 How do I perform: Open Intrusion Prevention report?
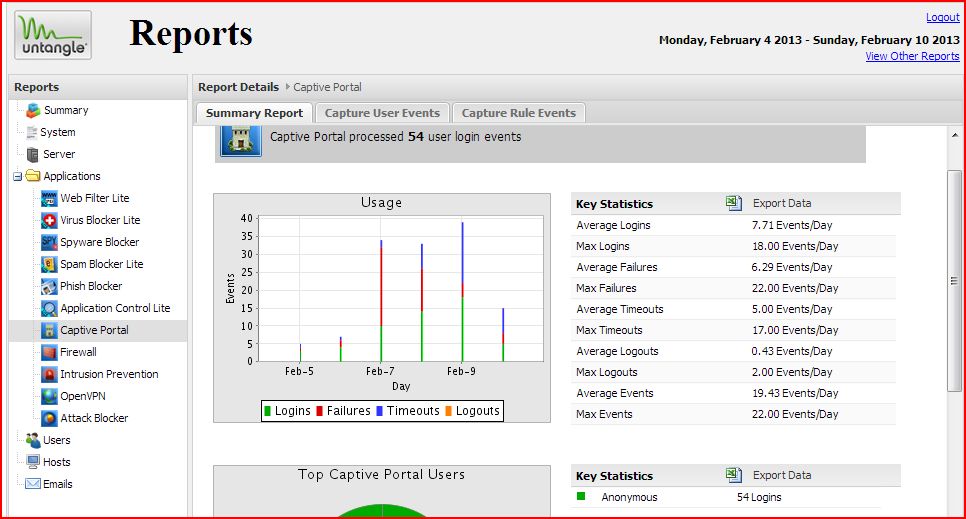pos(109,374)
